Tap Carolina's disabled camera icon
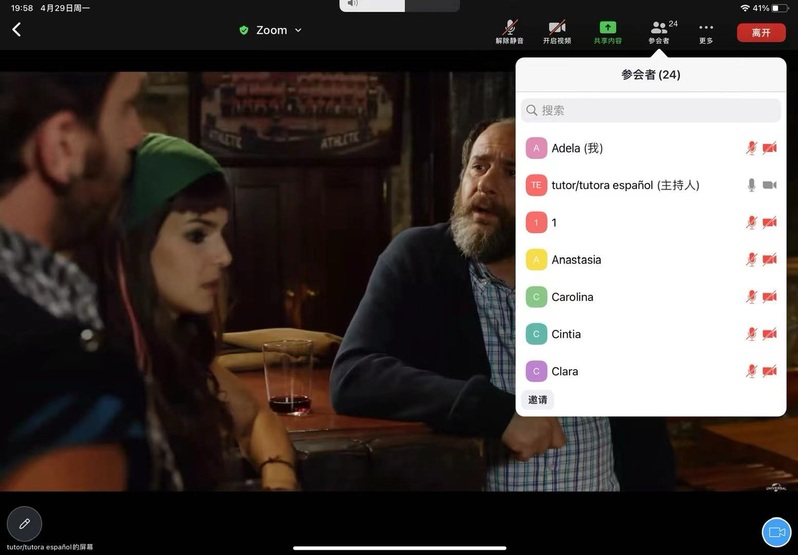This screenshot has height=555, width=798. click(770, 297)
